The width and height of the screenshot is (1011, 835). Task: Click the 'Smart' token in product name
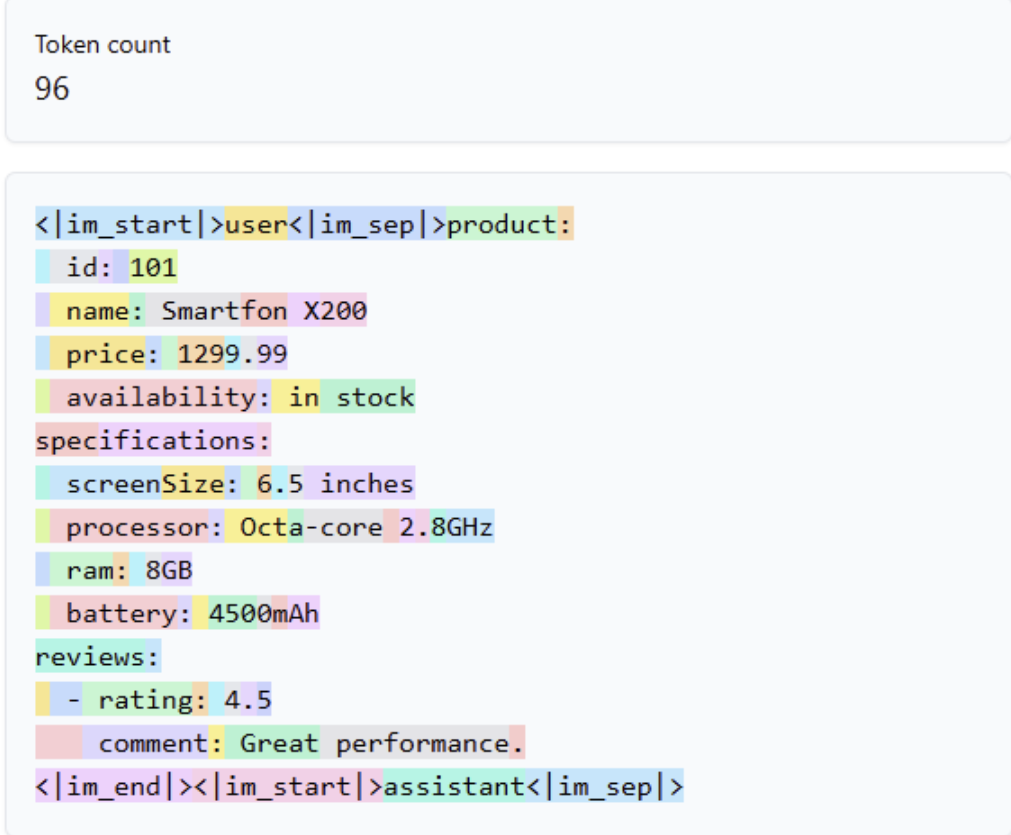click(193, 310)
